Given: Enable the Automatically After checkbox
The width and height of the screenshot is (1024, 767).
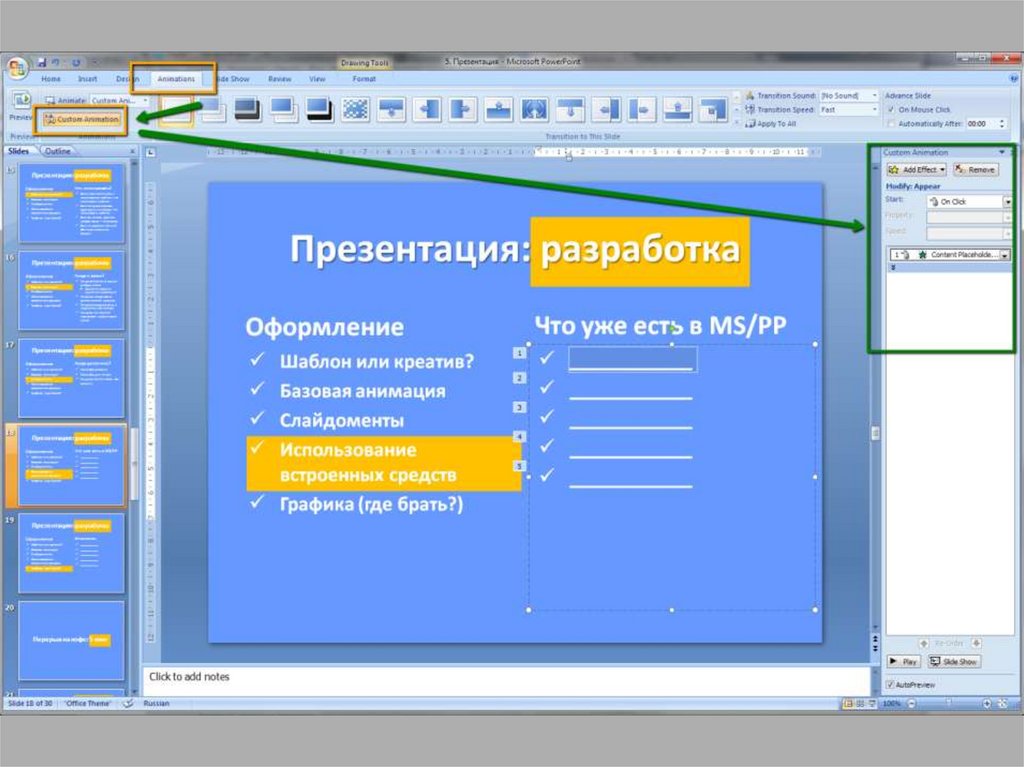Looking at the screenshot, I should point(891,123).
